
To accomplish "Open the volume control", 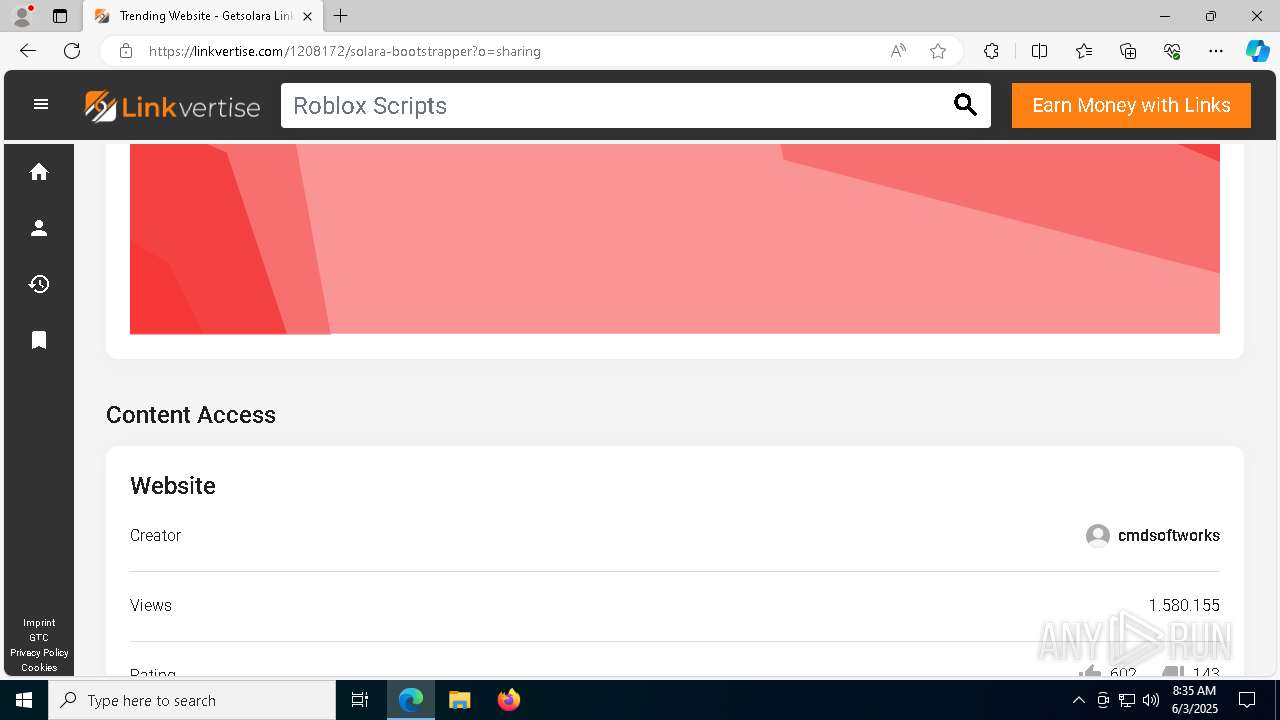I will click(1151, 700).
